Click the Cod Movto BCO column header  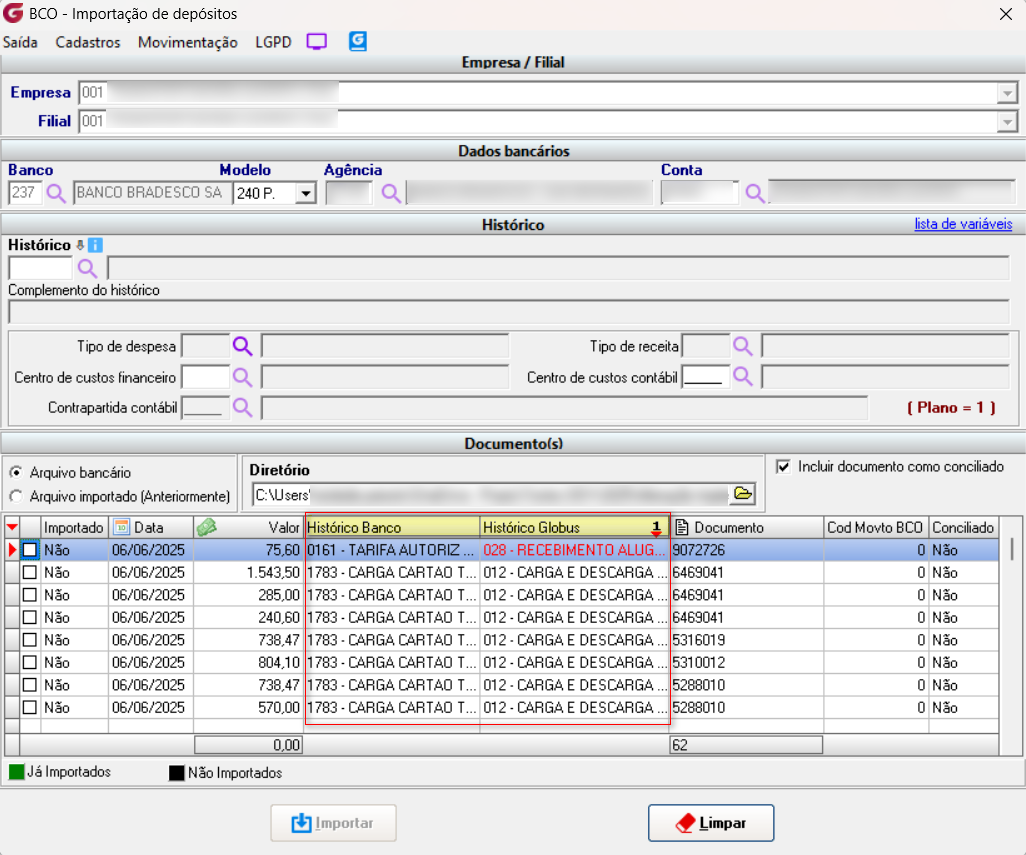[876, 527]
